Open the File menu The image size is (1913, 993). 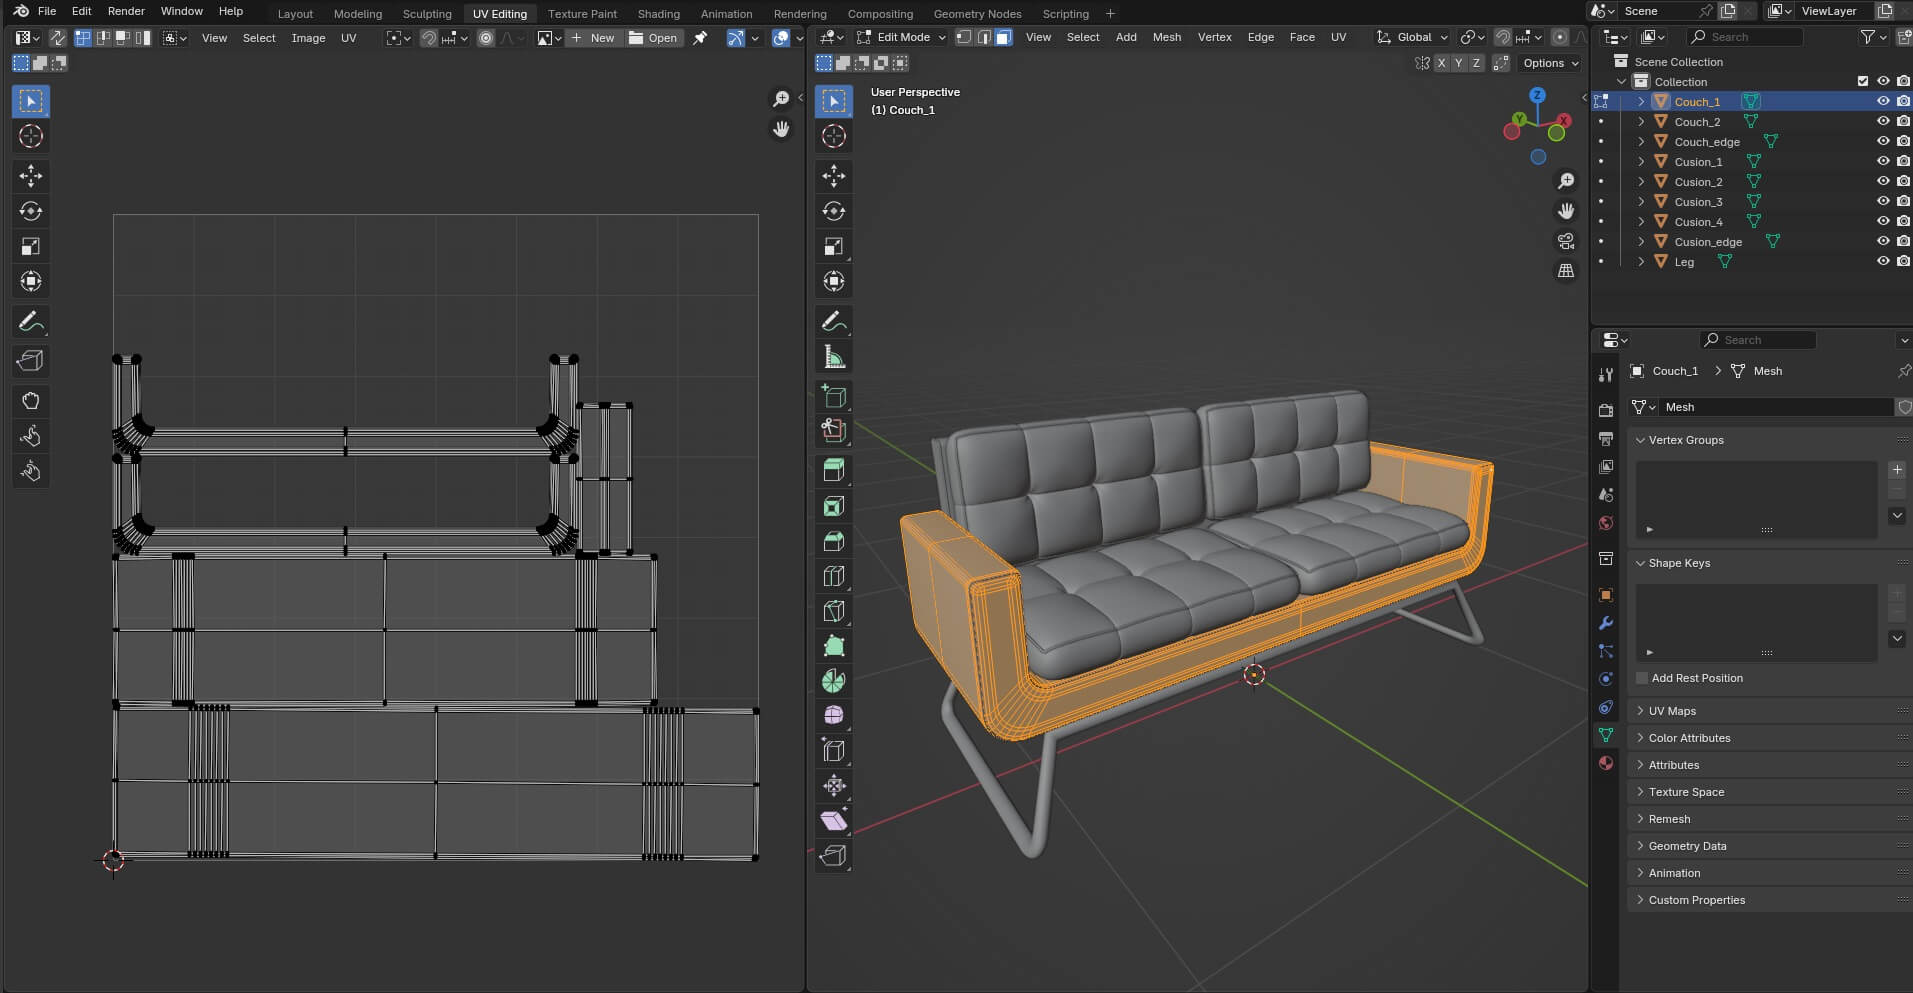pos(47,11)
